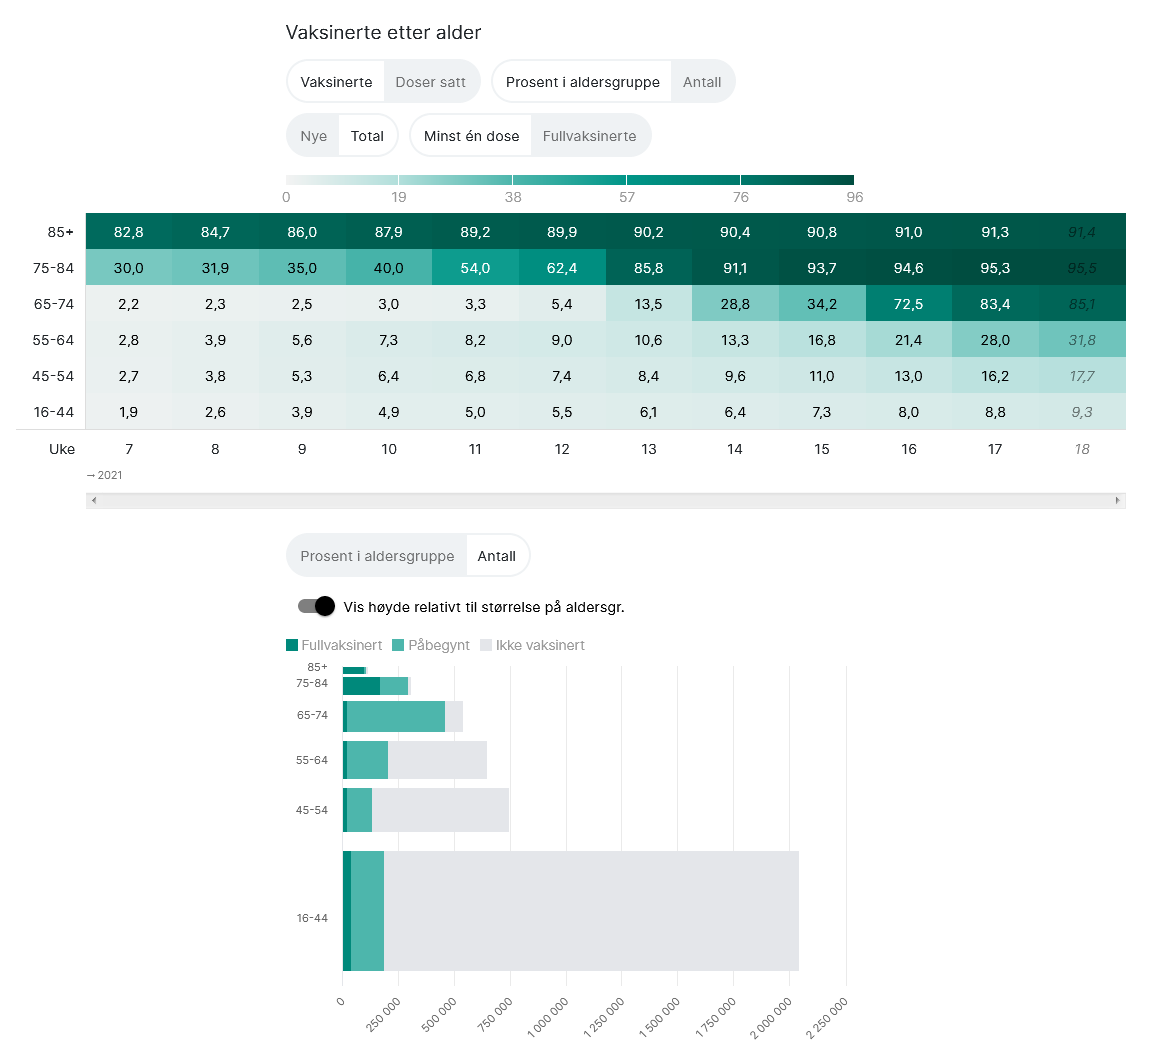The height and width of the screenshot is (1064, 1169).
Task: Select the Vaksinerte tab
Action: tap(336, 82)
